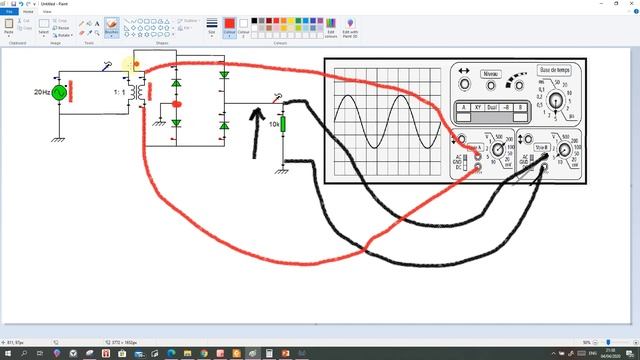Select the Fill with colour bucket tool
This screenshot has width=640, height=360.
89,24
